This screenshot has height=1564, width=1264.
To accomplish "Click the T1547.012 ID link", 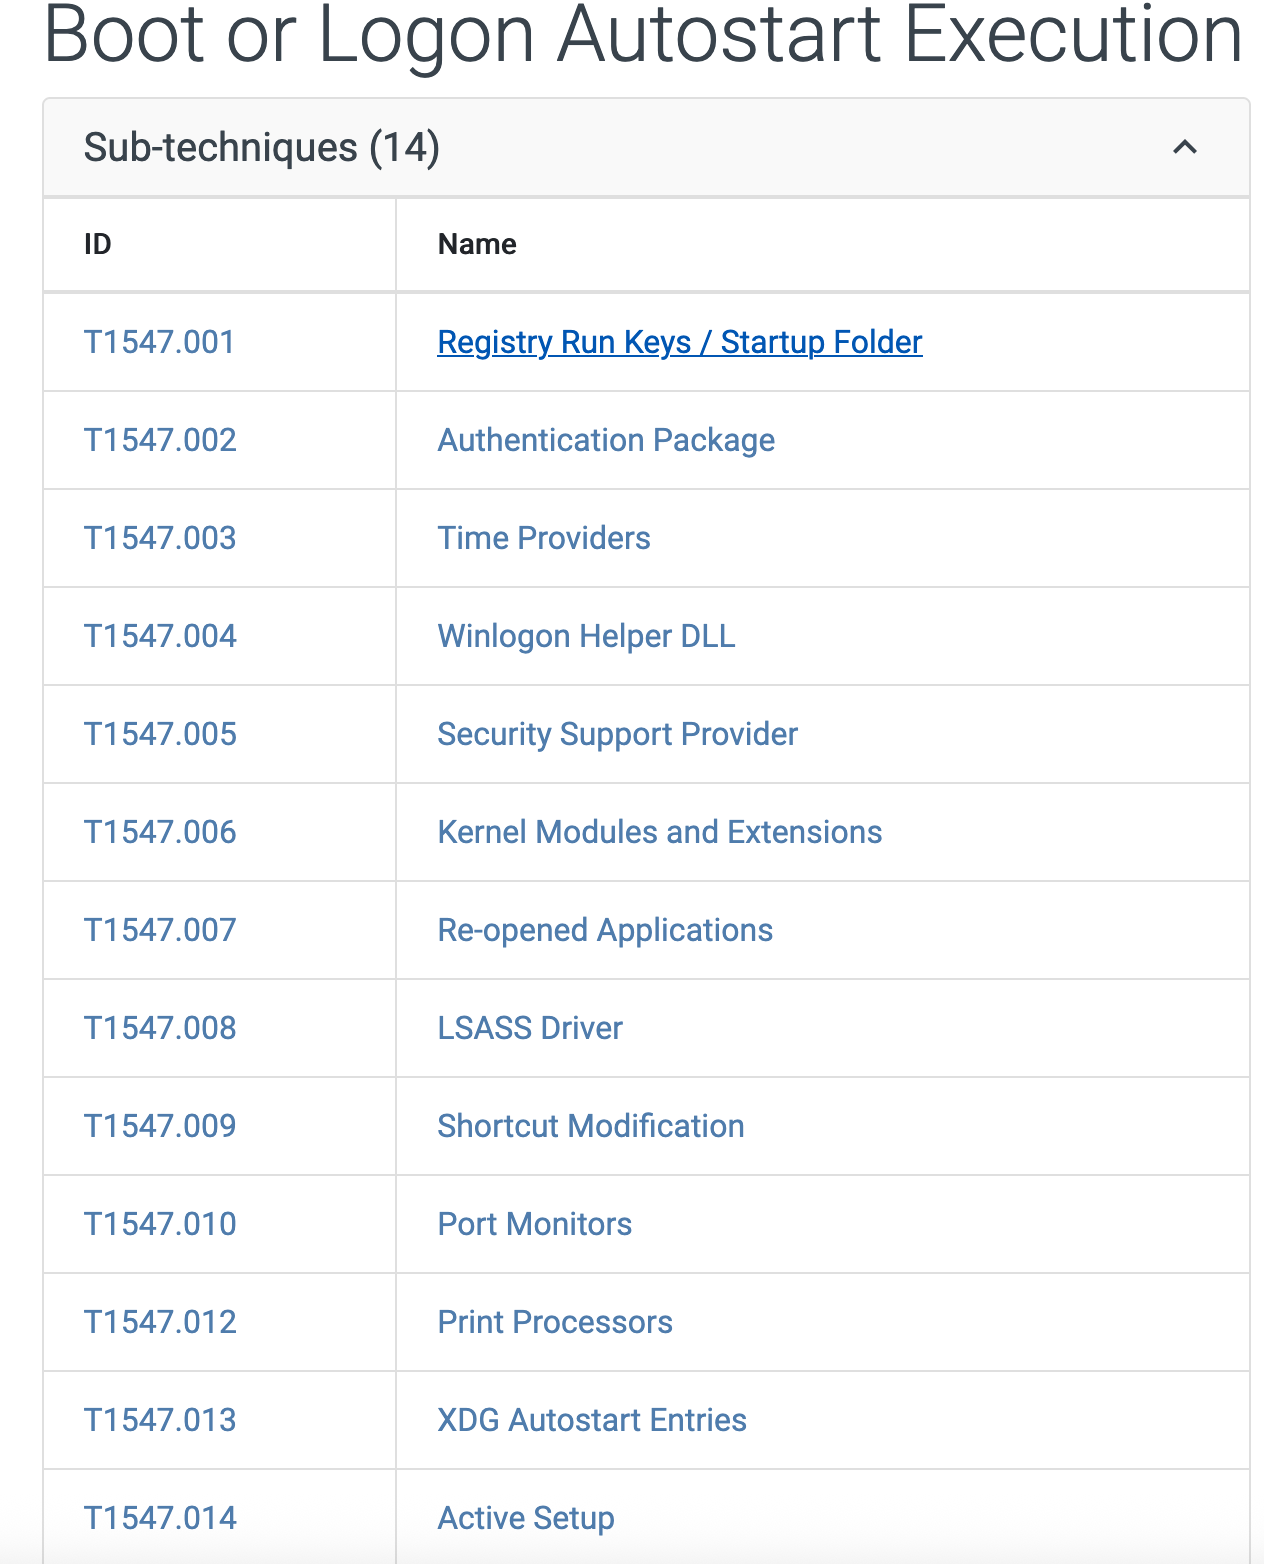I will pyautogui.click(x=160, y=1322).
